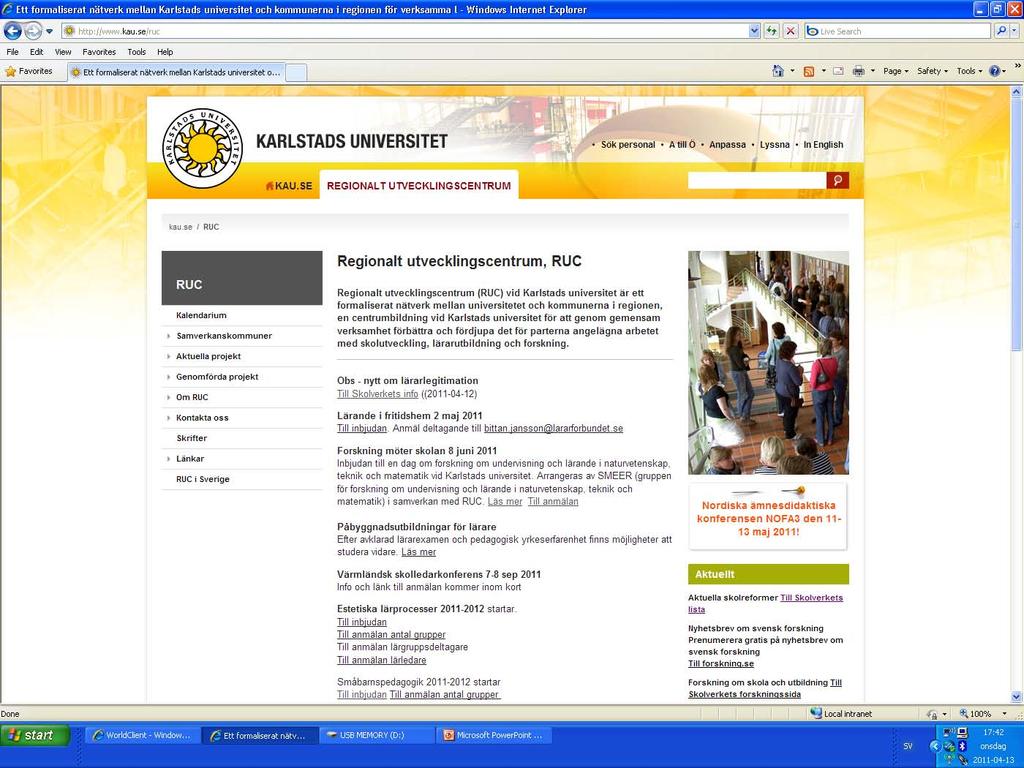
Task: Click the Read Mail envelope icon
Action: click(x=839, y=71)
